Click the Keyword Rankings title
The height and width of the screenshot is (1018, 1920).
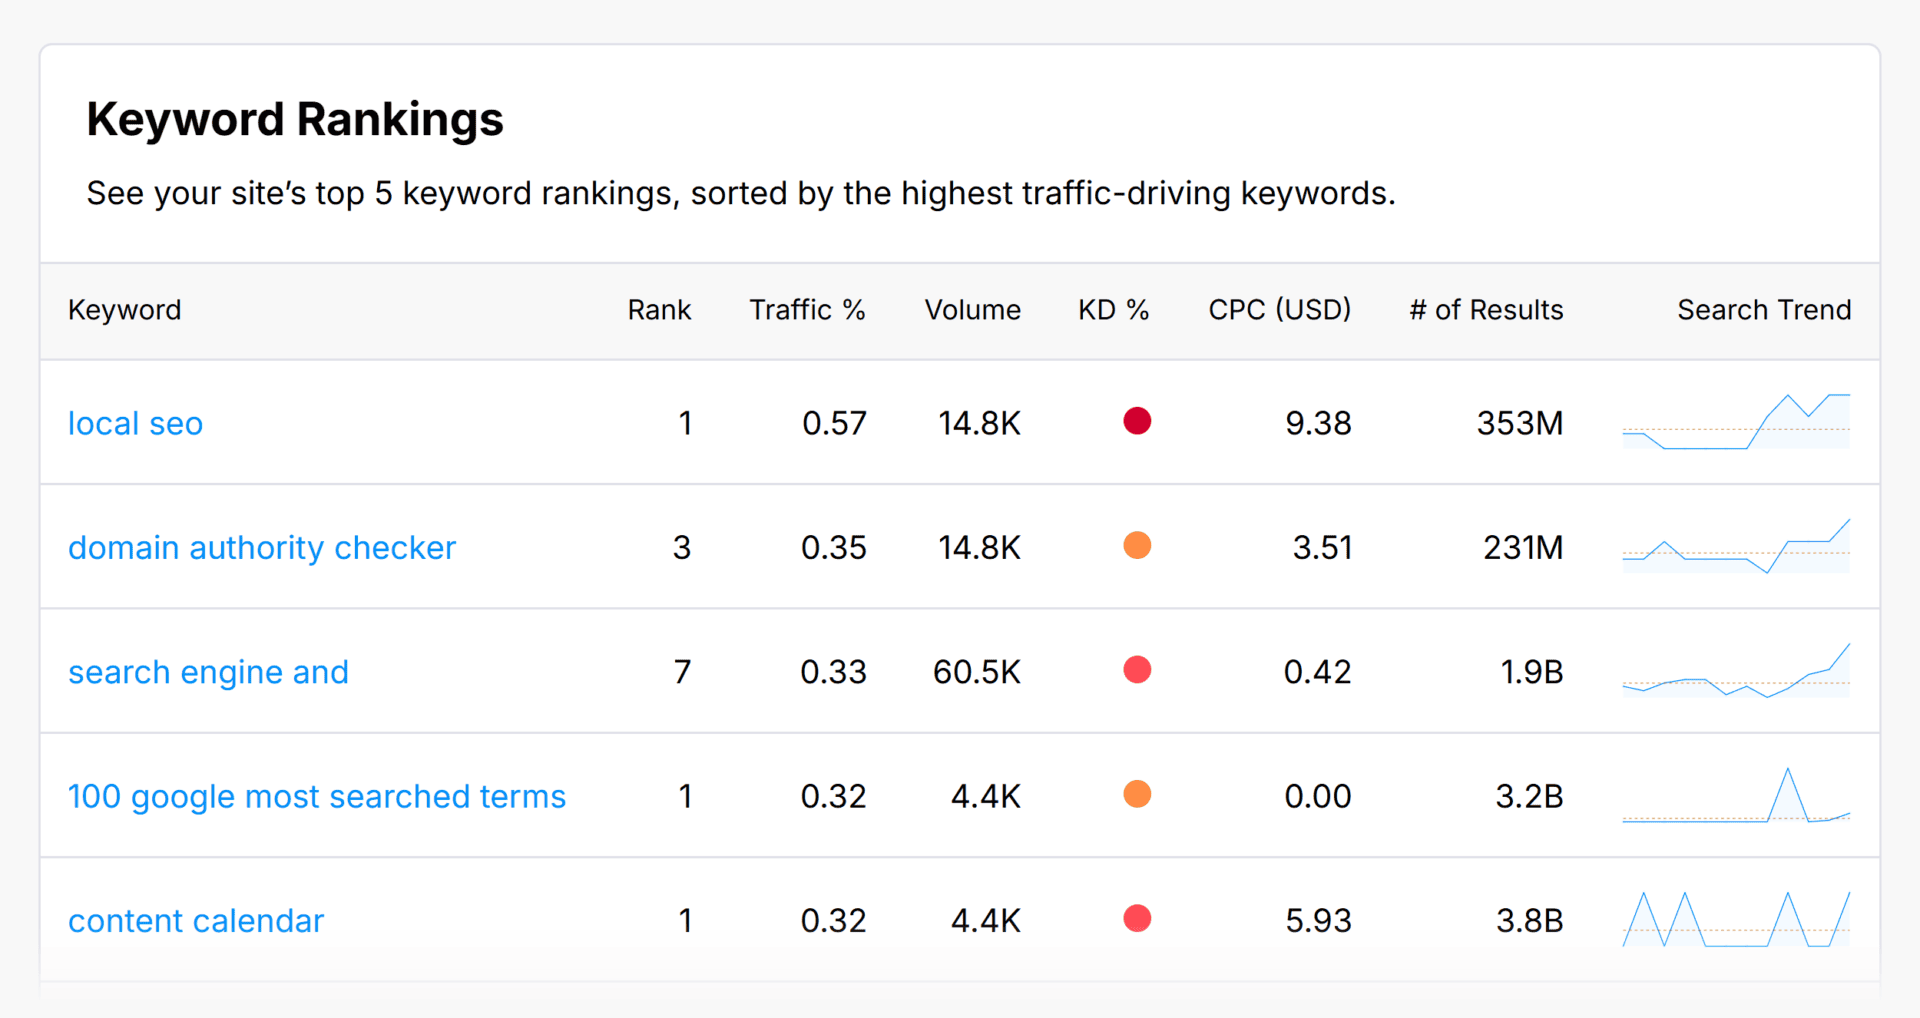point(295,118)
